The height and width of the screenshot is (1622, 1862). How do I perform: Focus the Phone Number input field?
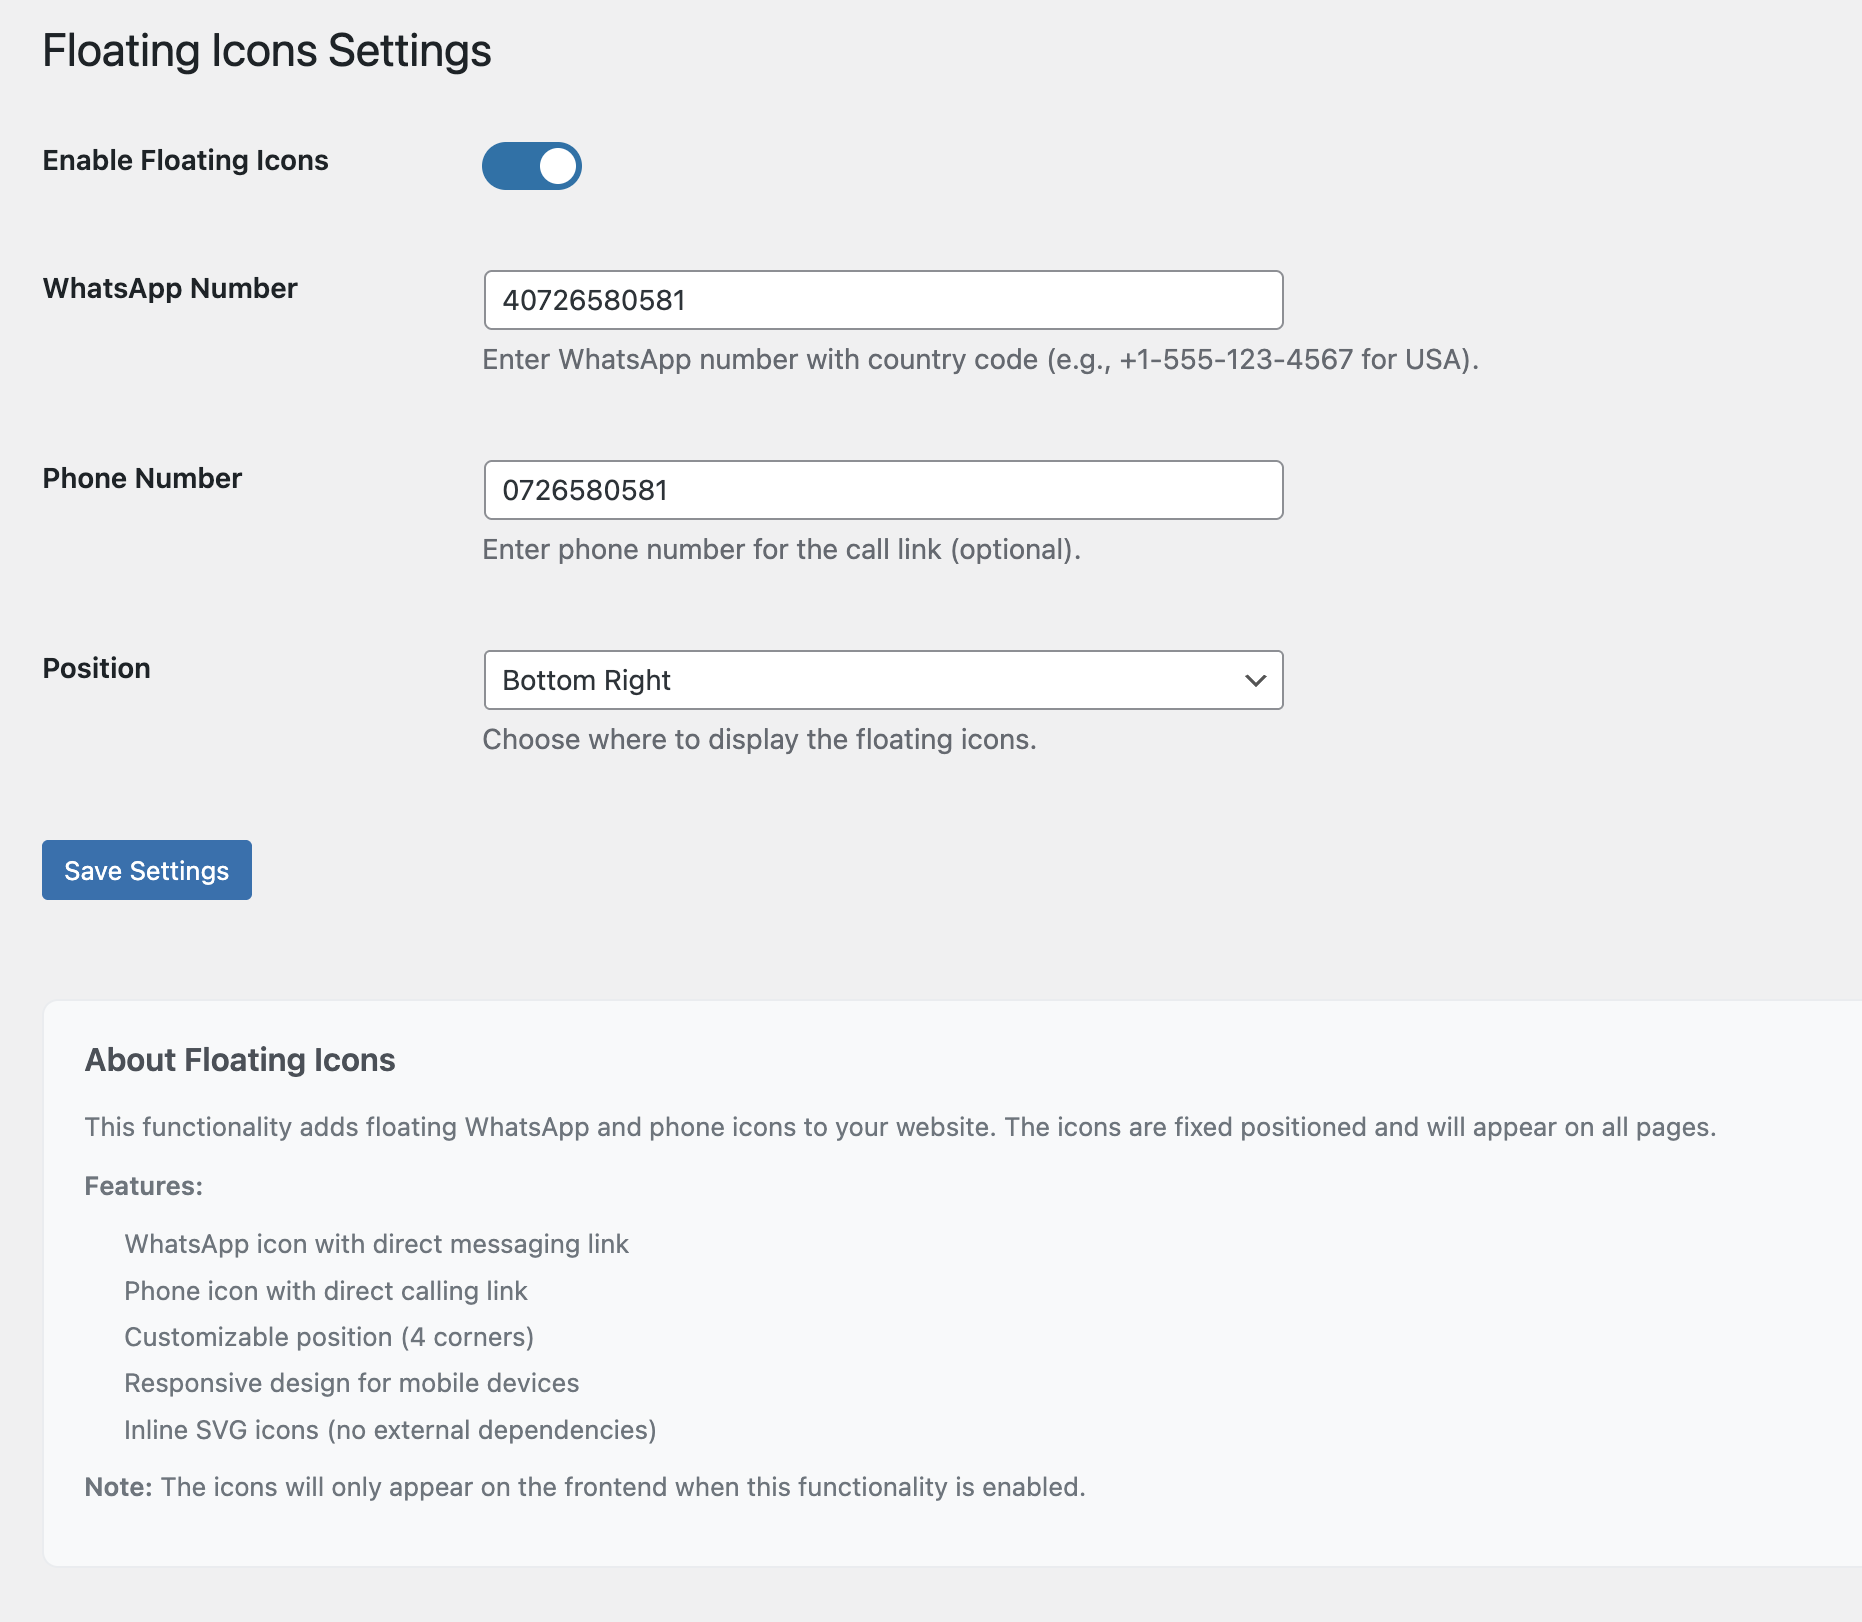(883, 490)
